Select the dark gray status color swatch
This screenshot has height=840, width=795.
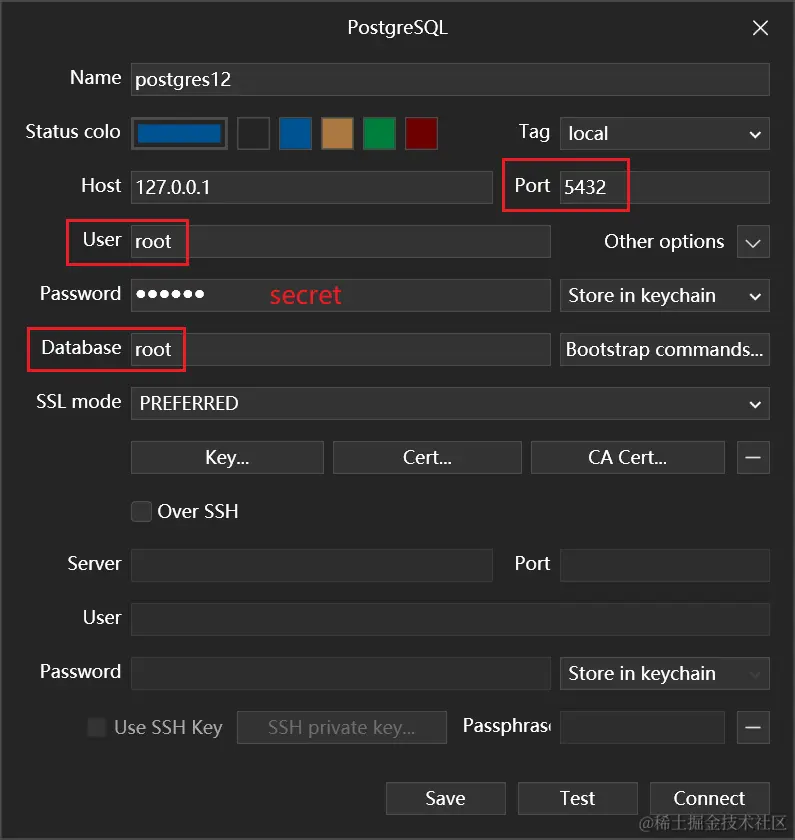point(253,133)
